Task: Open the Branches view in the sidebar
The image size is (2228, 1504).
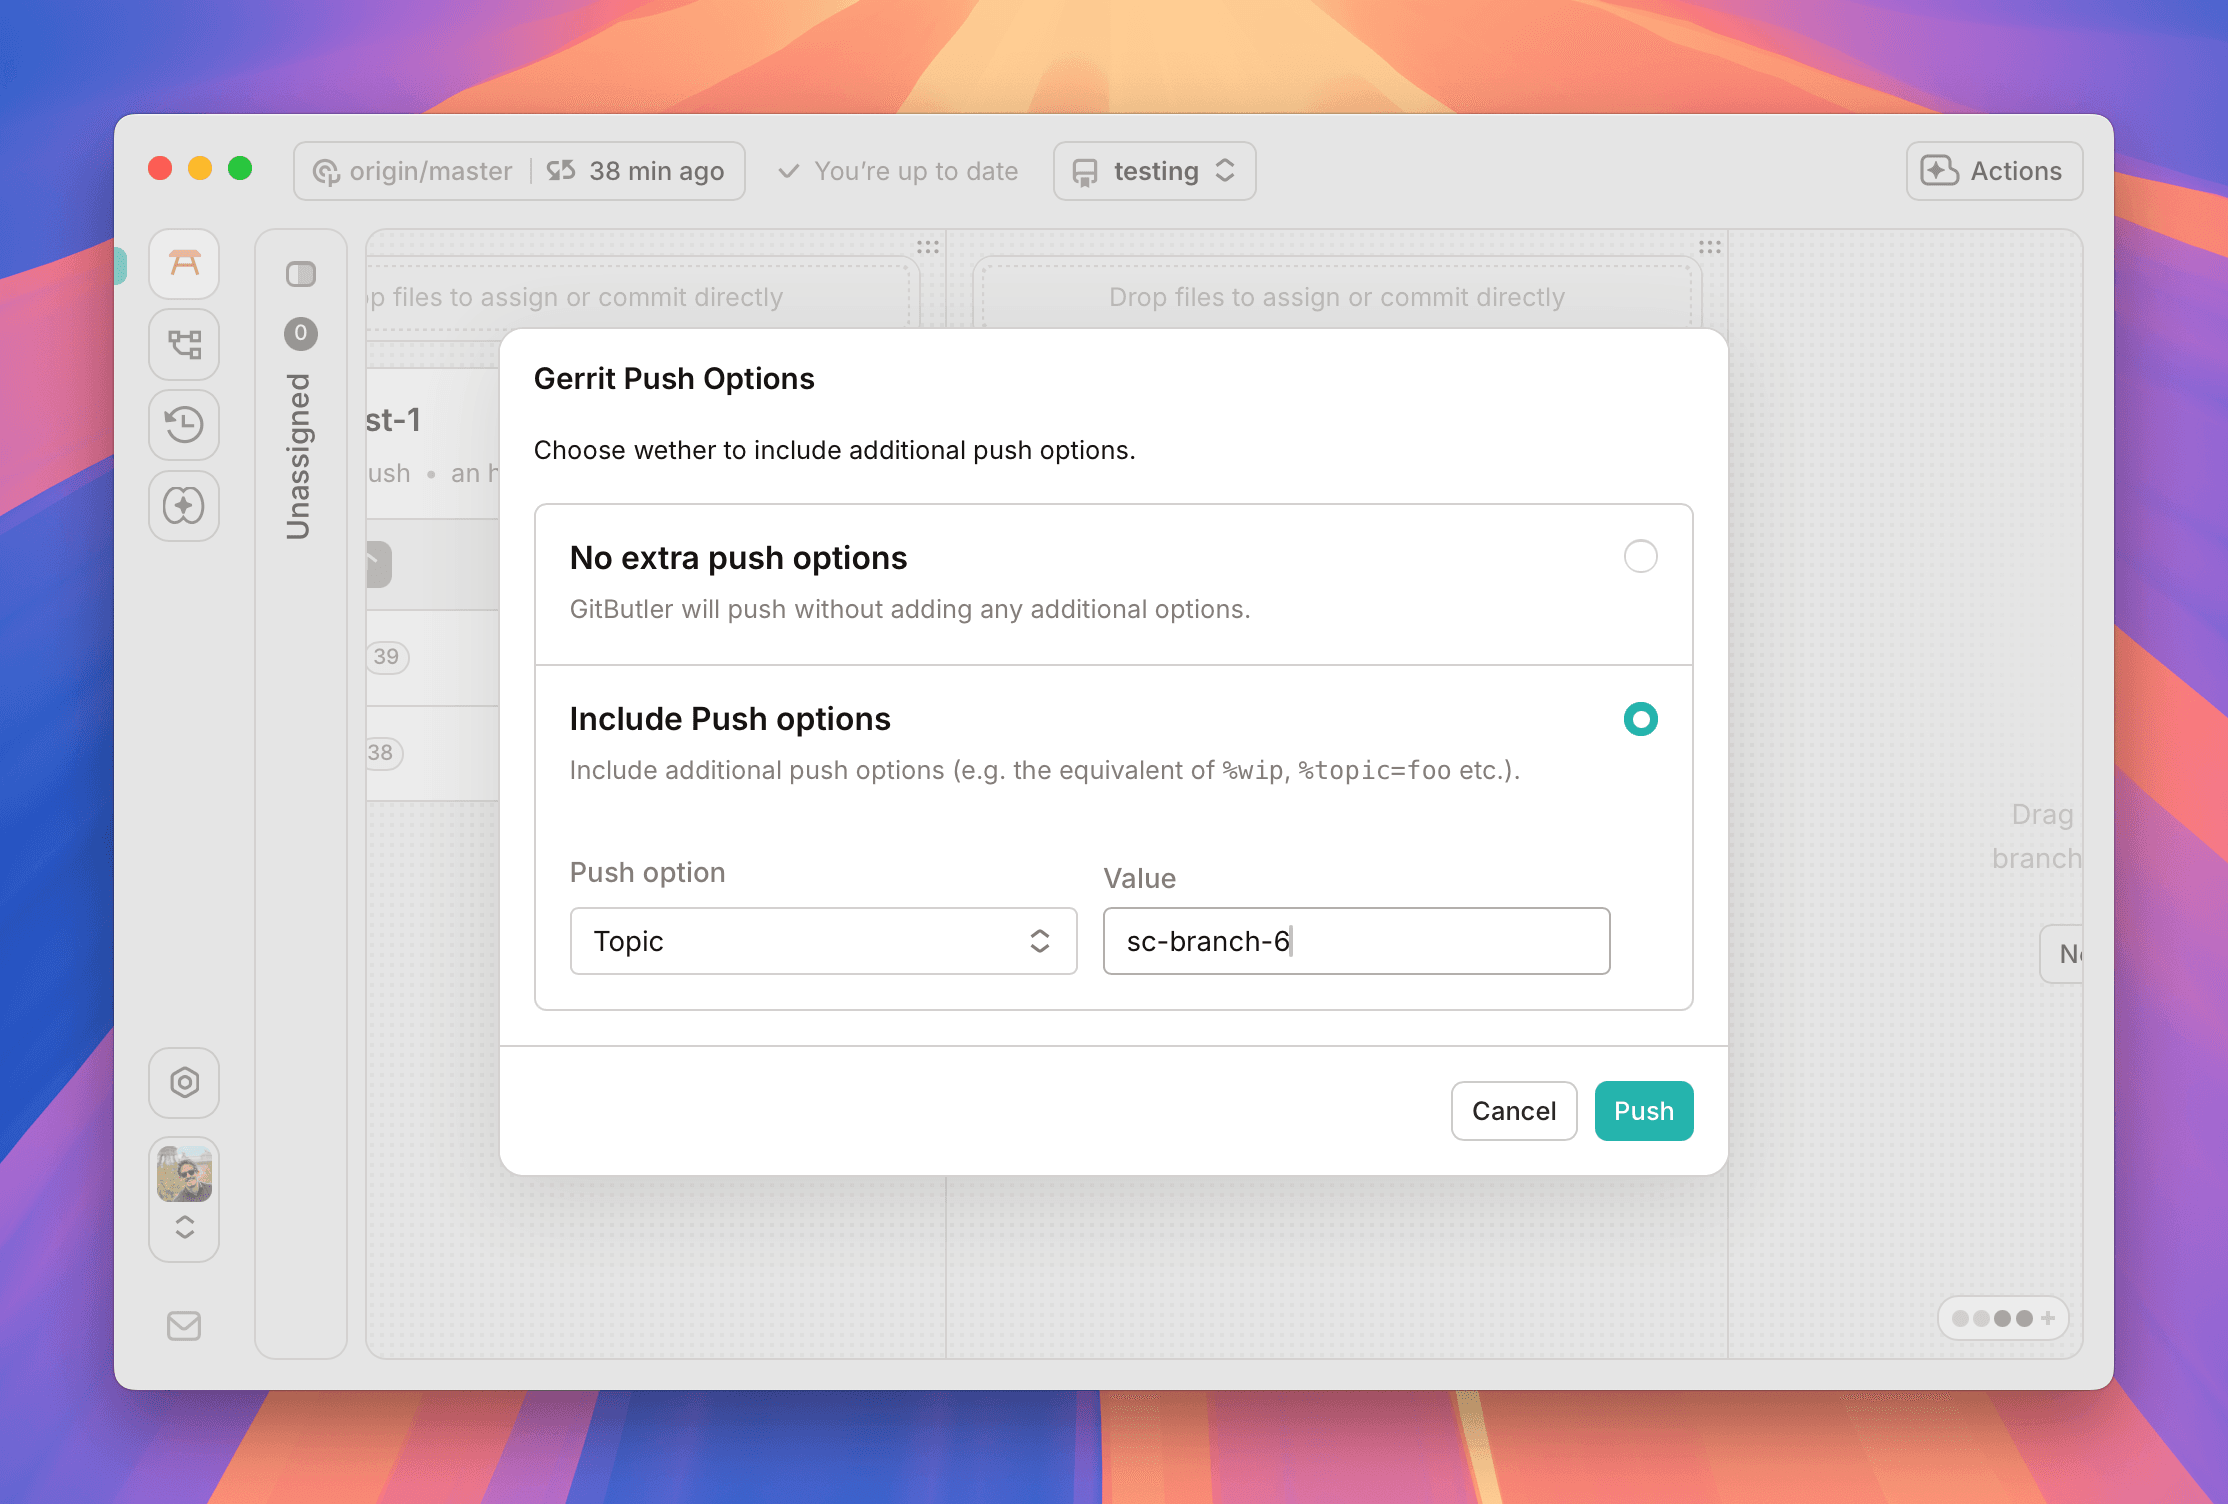Action: tap(184, 344)
